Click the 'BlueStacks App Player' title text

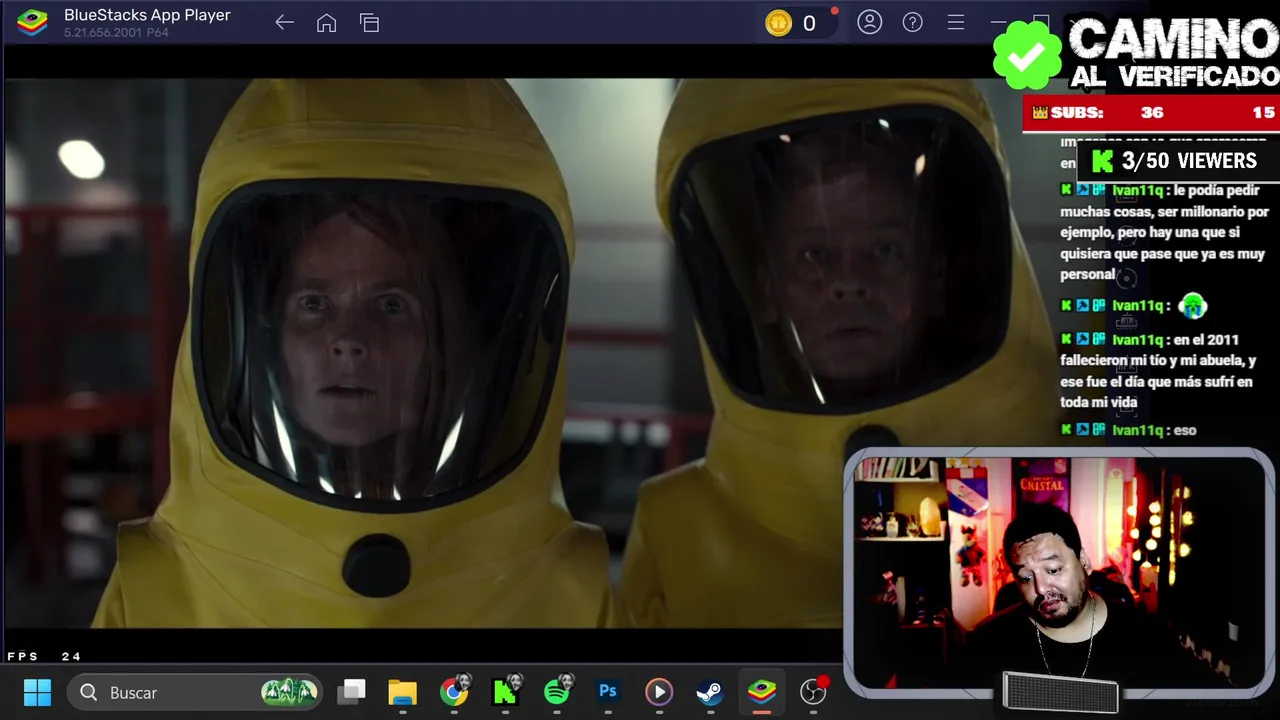point(147,15)
